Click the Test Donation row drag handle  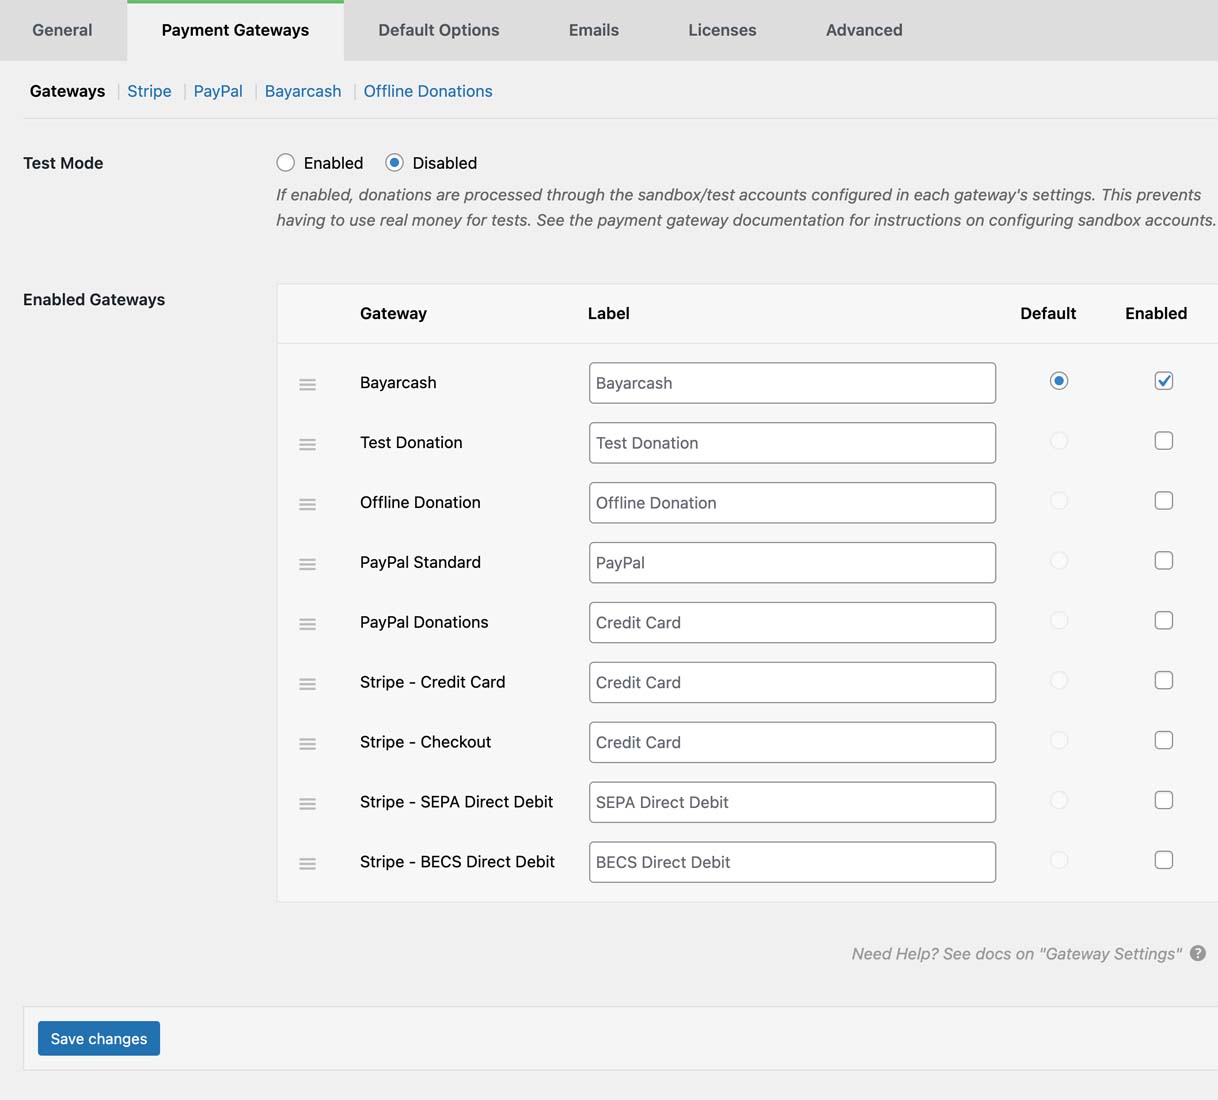[x=308, y=444]
